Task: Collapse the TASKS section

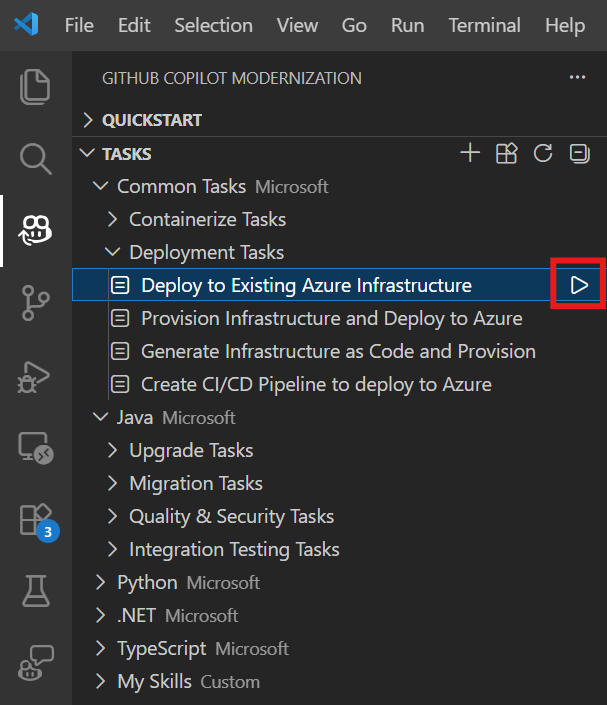Action: [87, 153]
